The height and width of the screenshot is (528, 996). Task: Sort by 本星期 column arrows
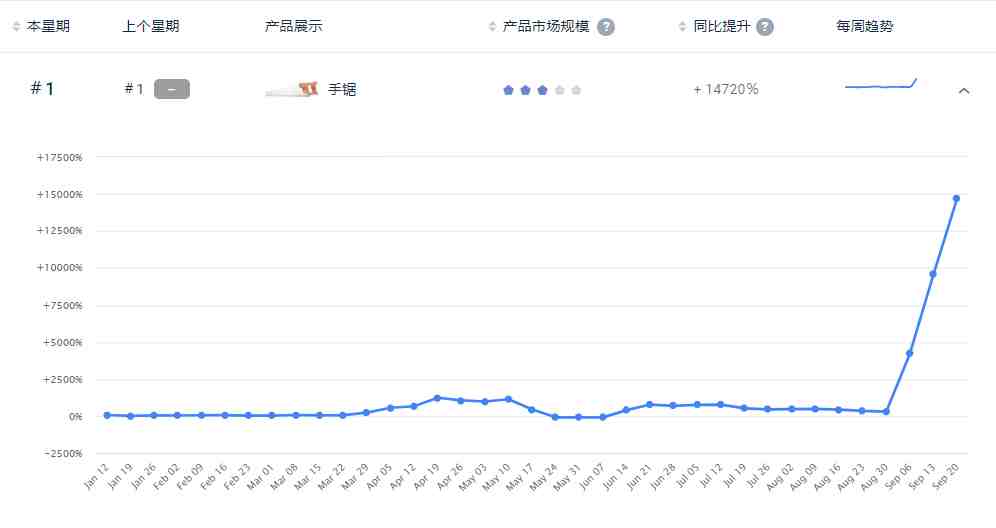point(16,27)
